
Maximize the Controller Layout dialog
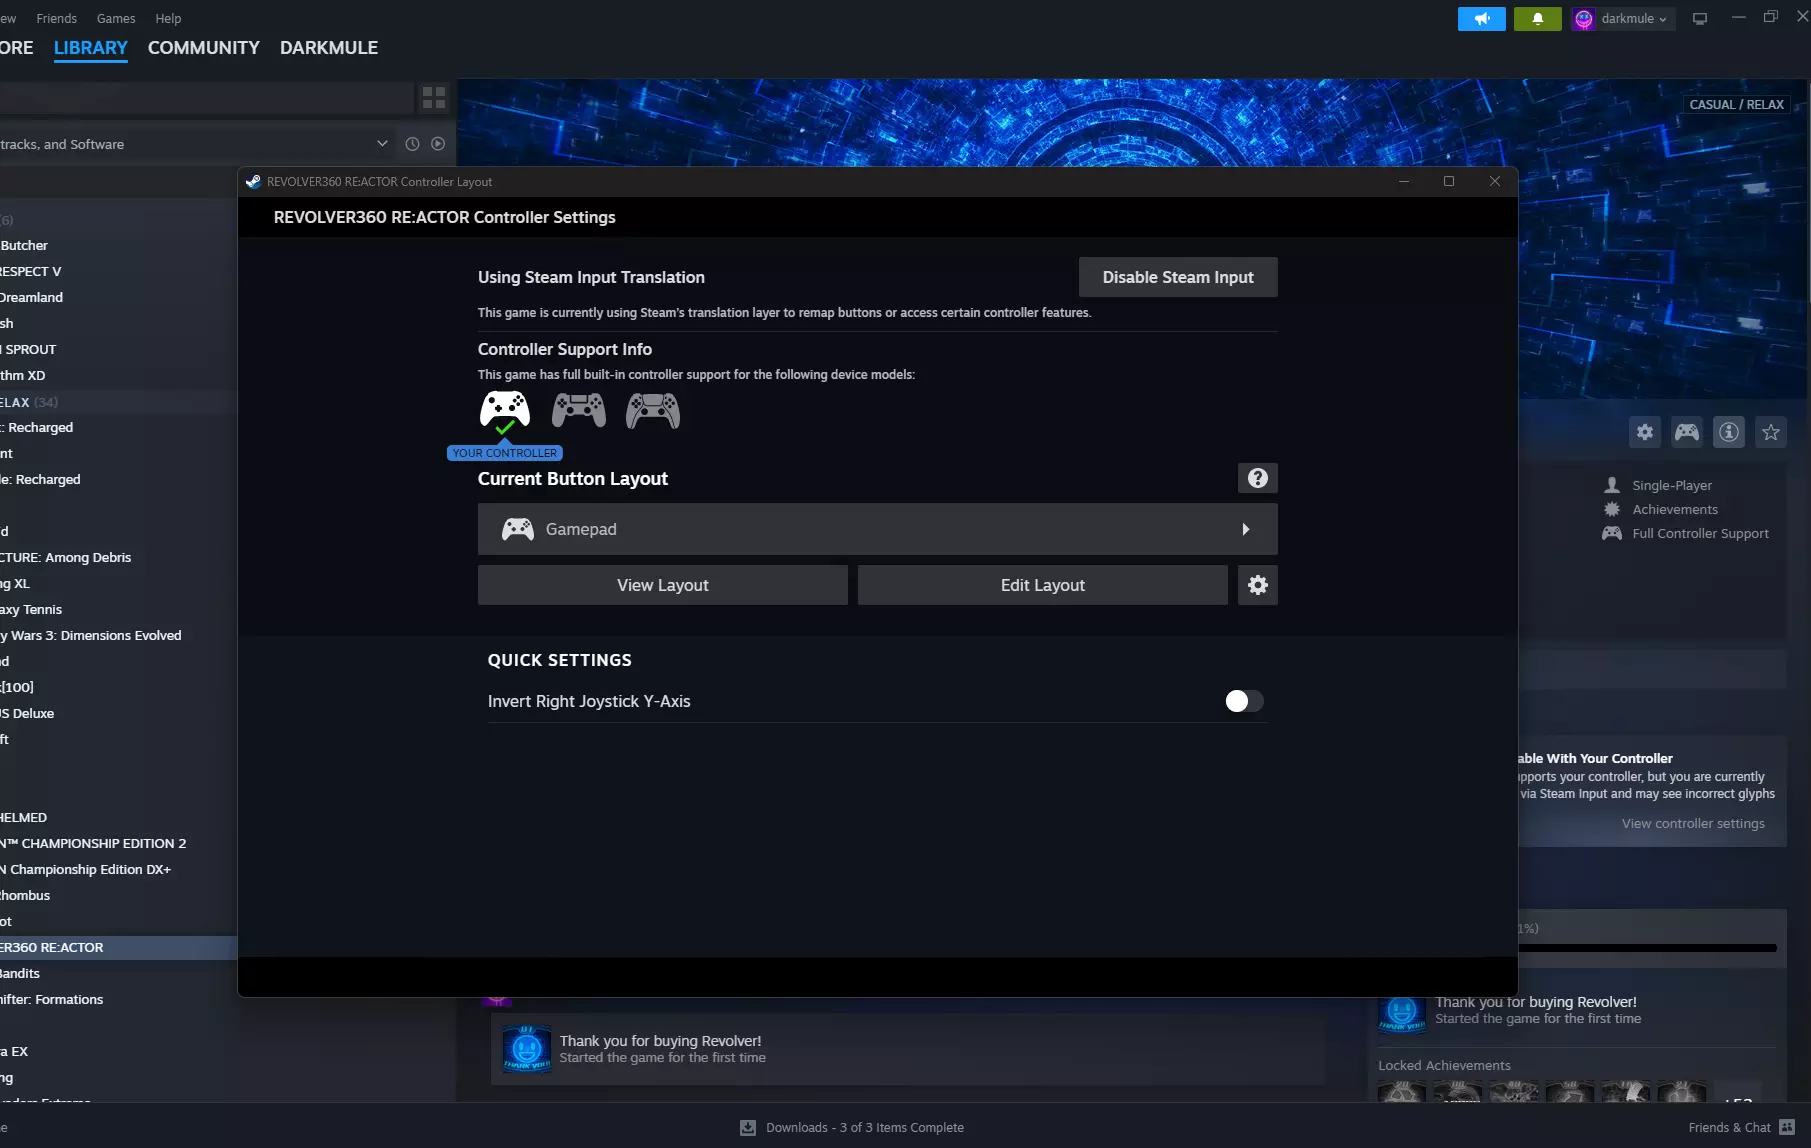(1449, 181)
